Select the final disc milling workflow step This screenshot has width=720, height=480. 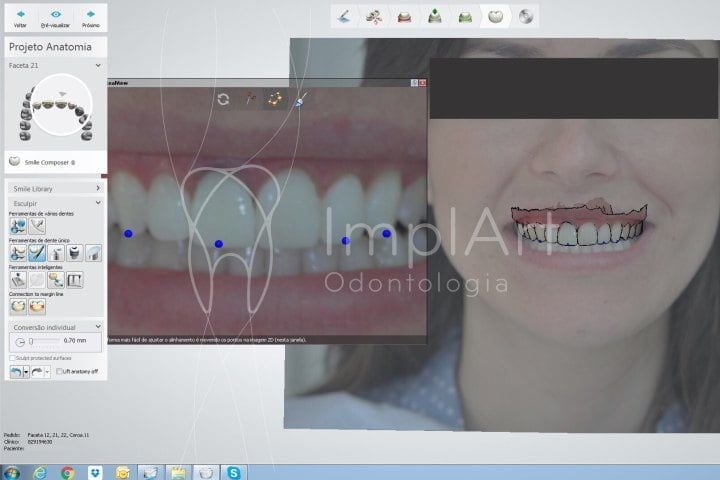[525, 16]
